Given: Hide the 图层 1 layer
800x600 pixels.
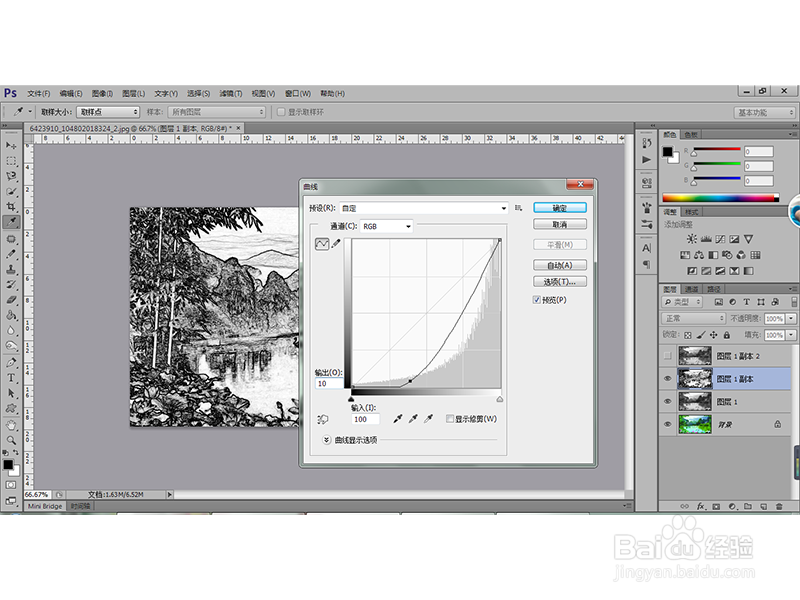Looking at the screenshot, I should tap(667, 402).
